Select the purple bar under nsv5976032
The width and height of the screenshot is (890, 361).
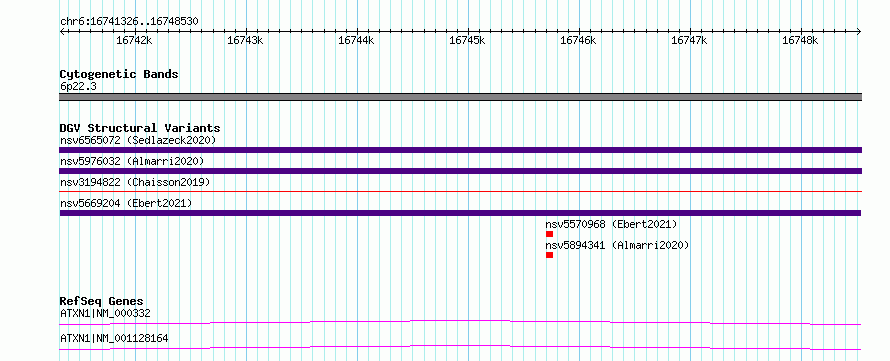[460, 171]
